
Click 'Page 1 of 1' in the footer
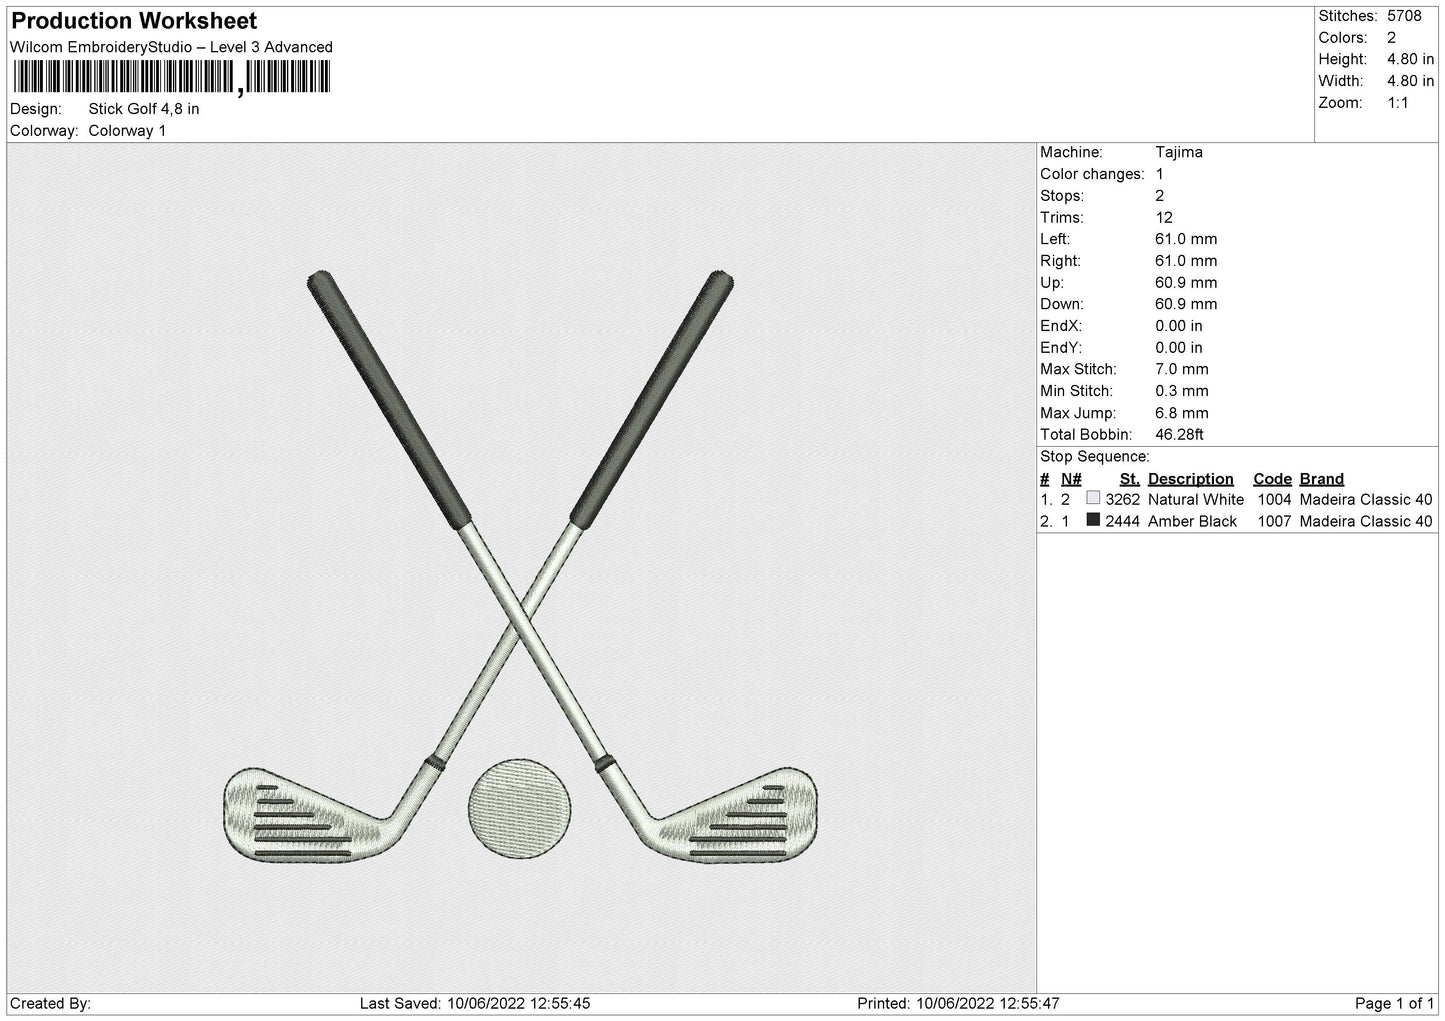click(1395, 1003)
